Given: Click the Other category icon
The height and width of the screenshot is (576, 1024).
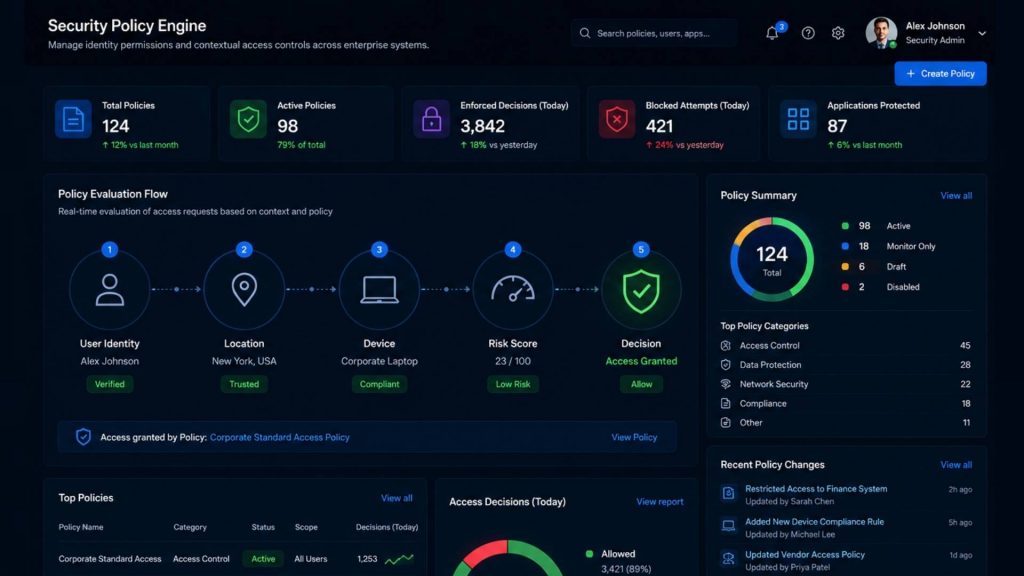Looking at the screenshot, I should click(x=726, y=423).
